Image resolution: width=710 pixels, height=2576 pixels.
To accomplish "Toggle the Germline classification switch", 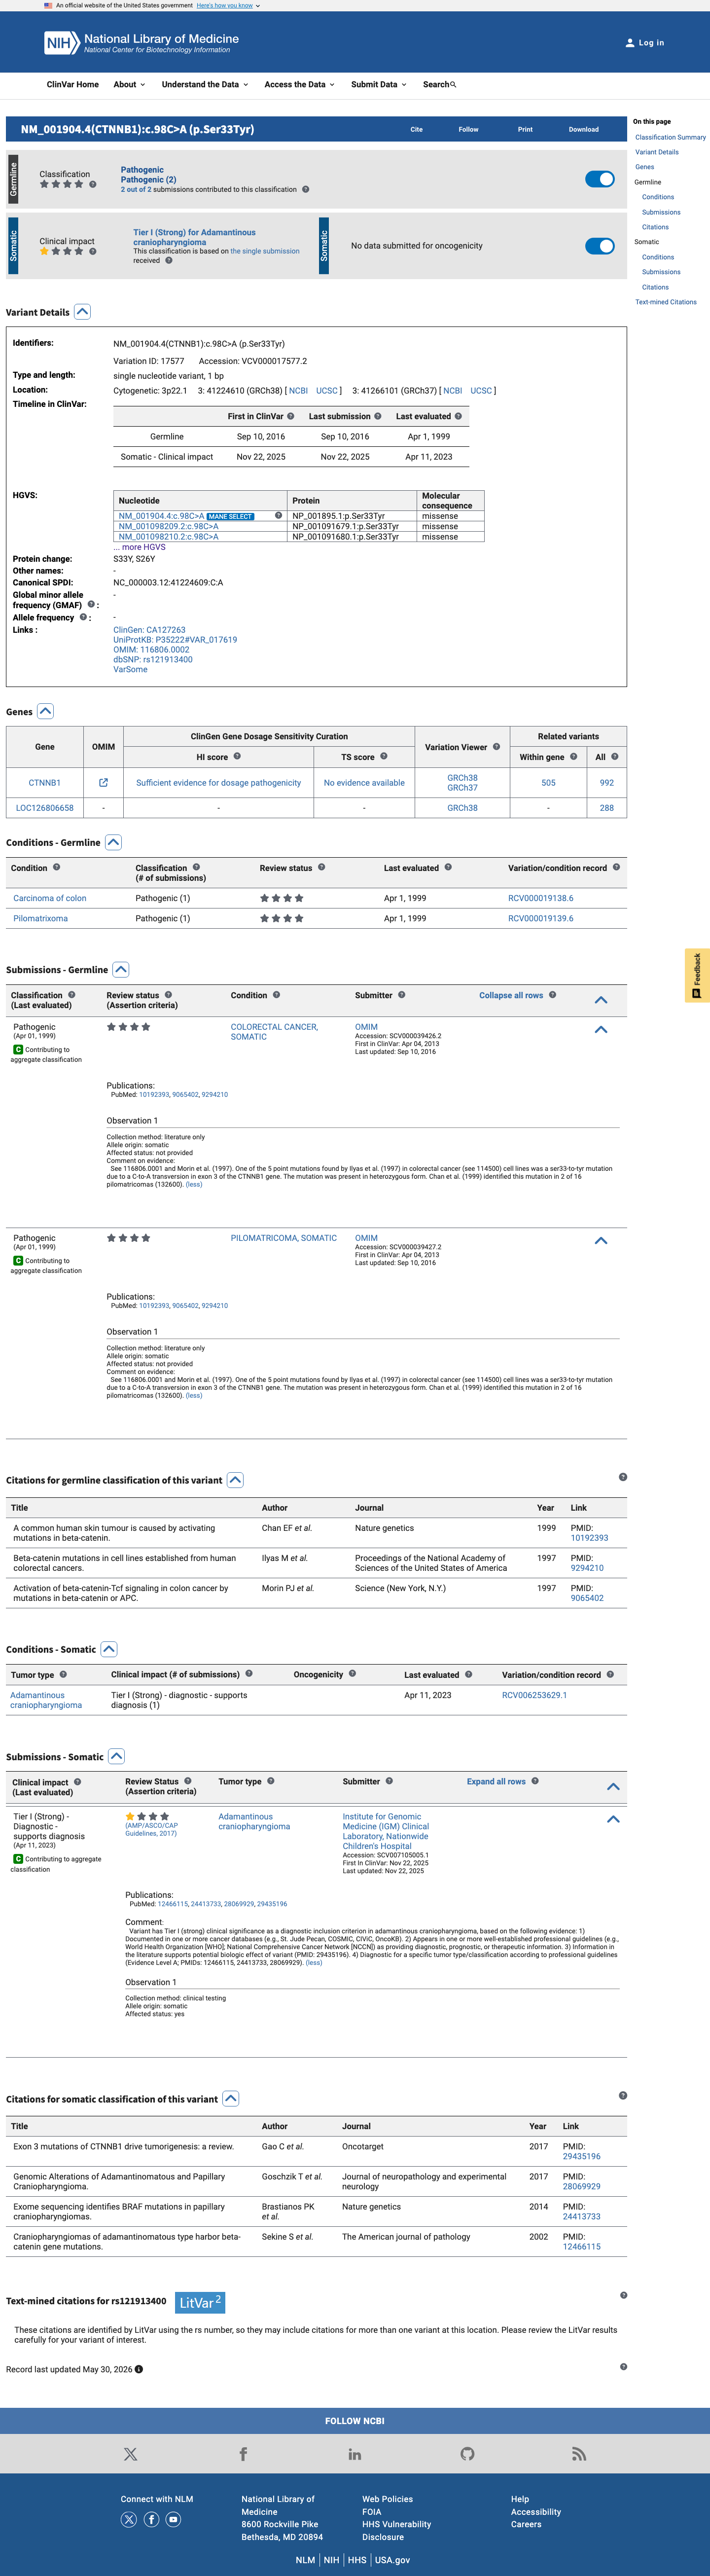I will click(600, 179).
